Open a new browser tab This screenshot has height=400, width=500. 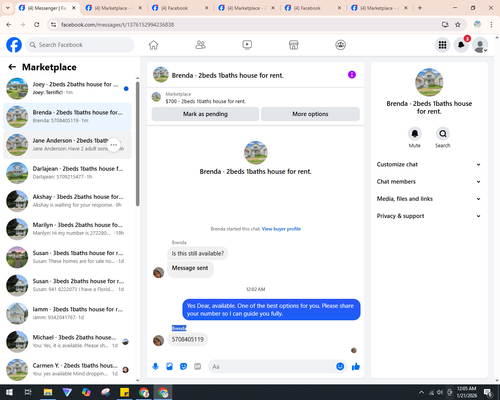point(420,8)
